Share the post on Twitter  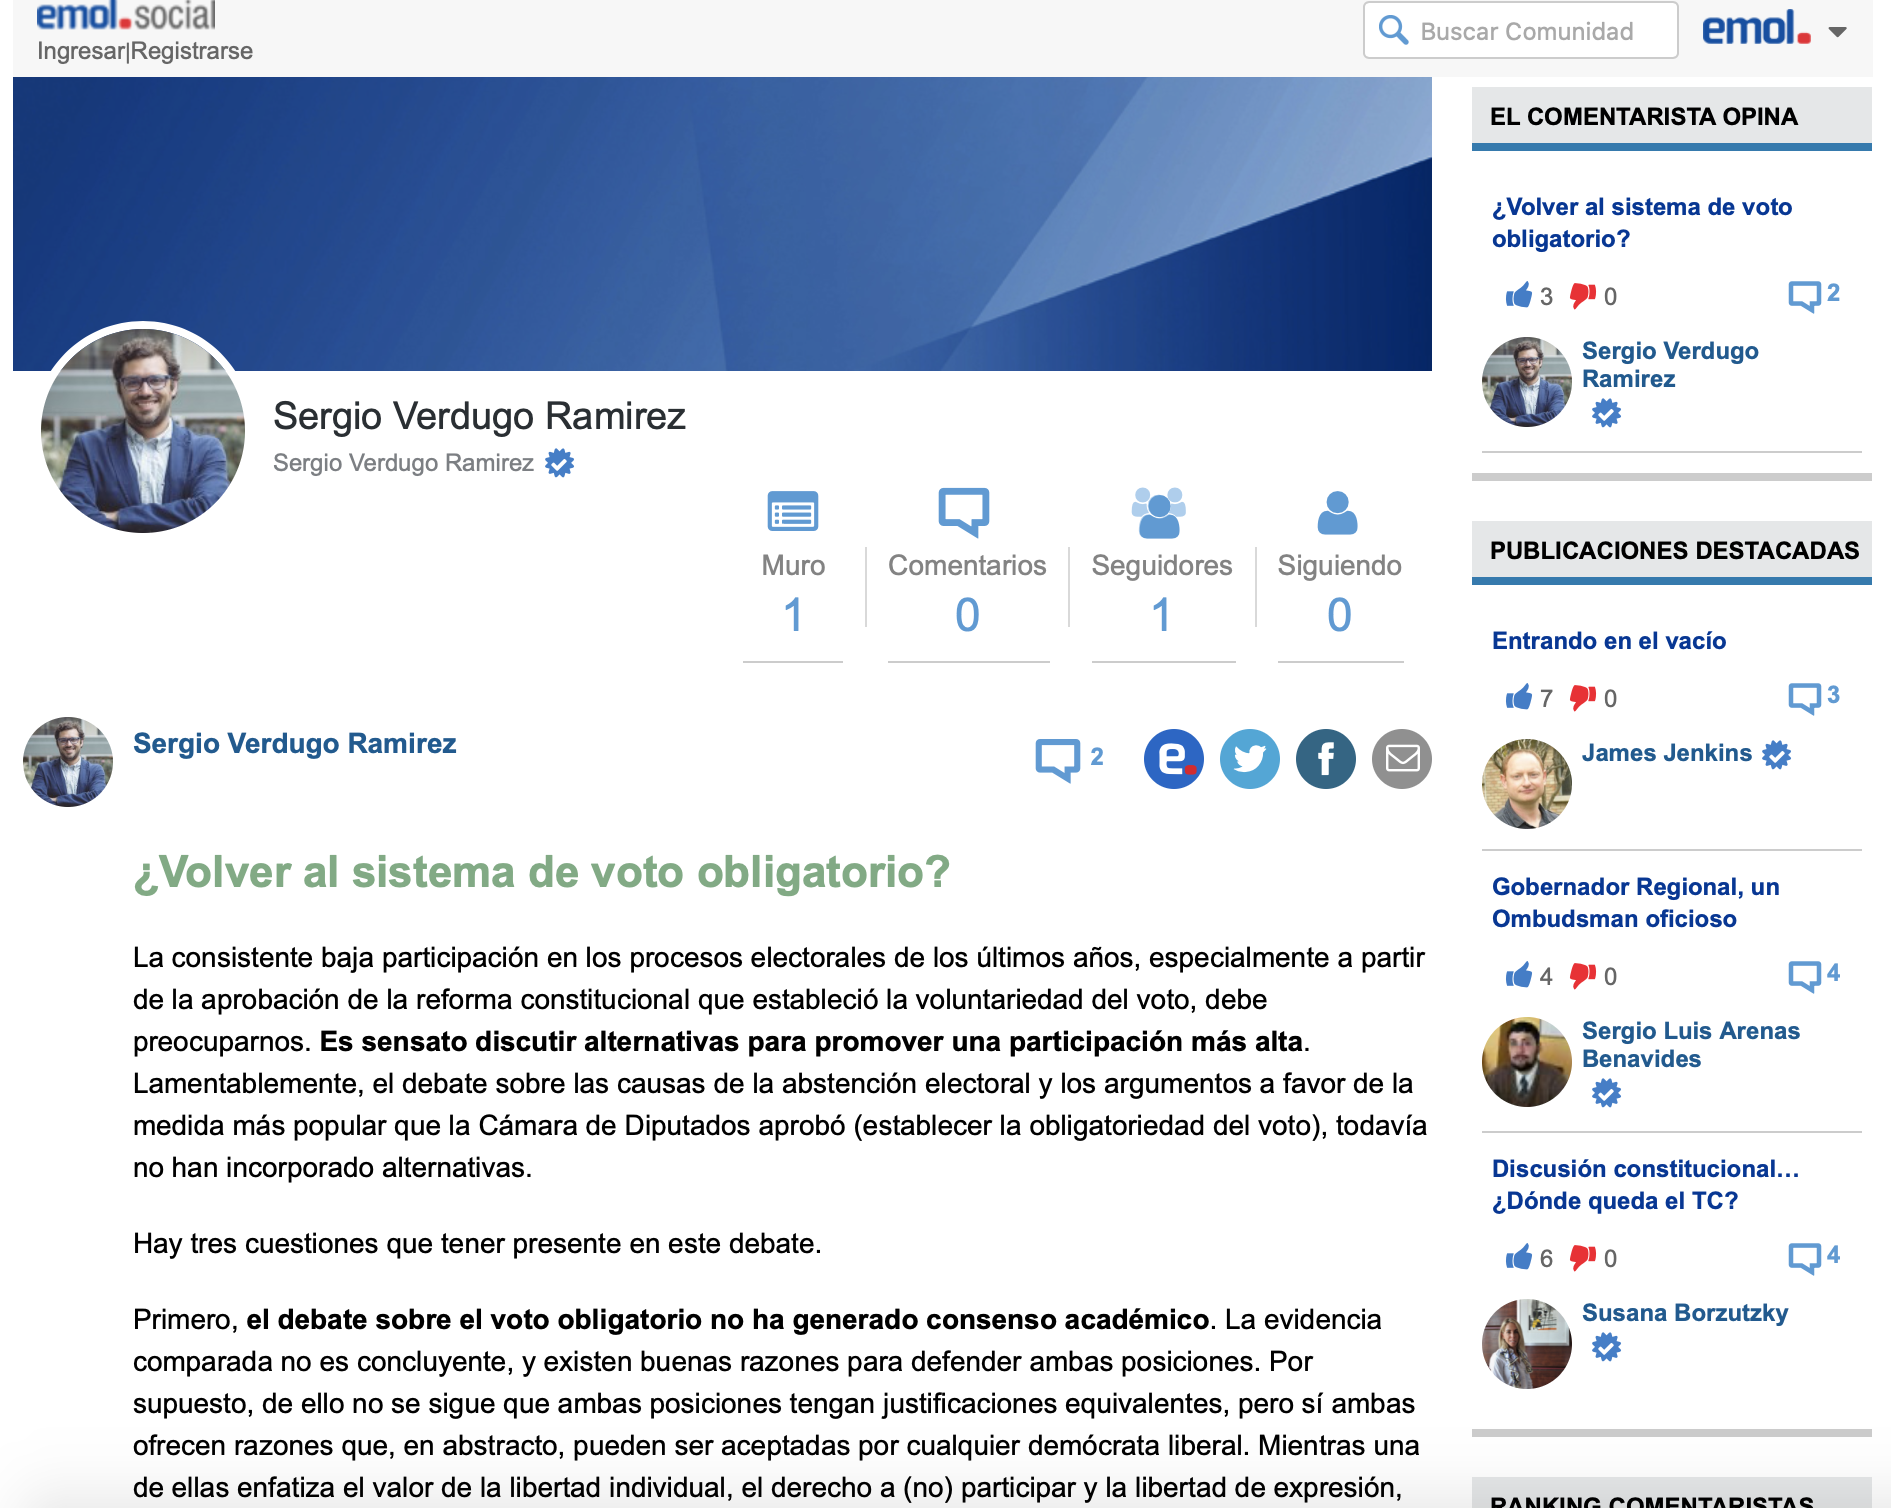point(1250,759)
